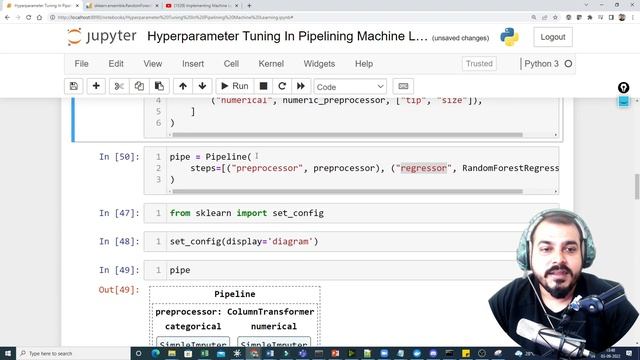
Task: Open the Windows Start menu
Action: click(x=8, y=353)
